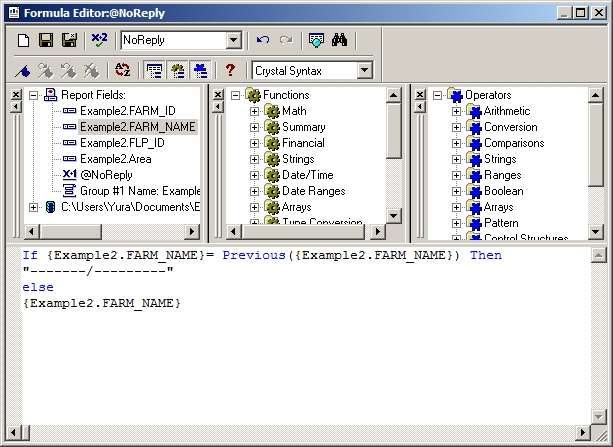Image resolution: width=613 pixels, height=447 pixels.
Task: Maximize the Formula Editor window
Action: tap(581, 13)
